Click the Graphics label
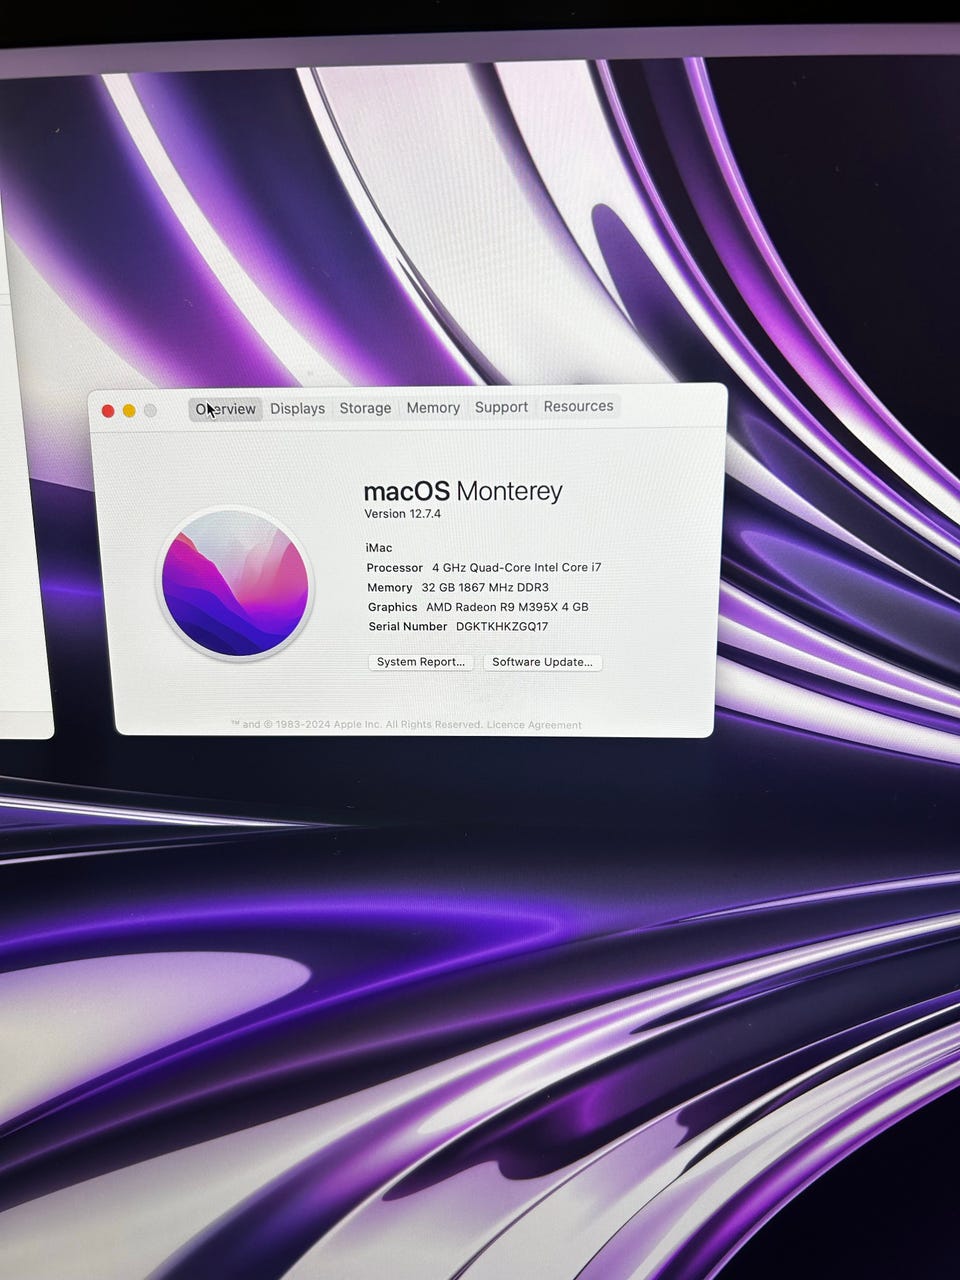The image size is (960, 1280). pos(392,607)
